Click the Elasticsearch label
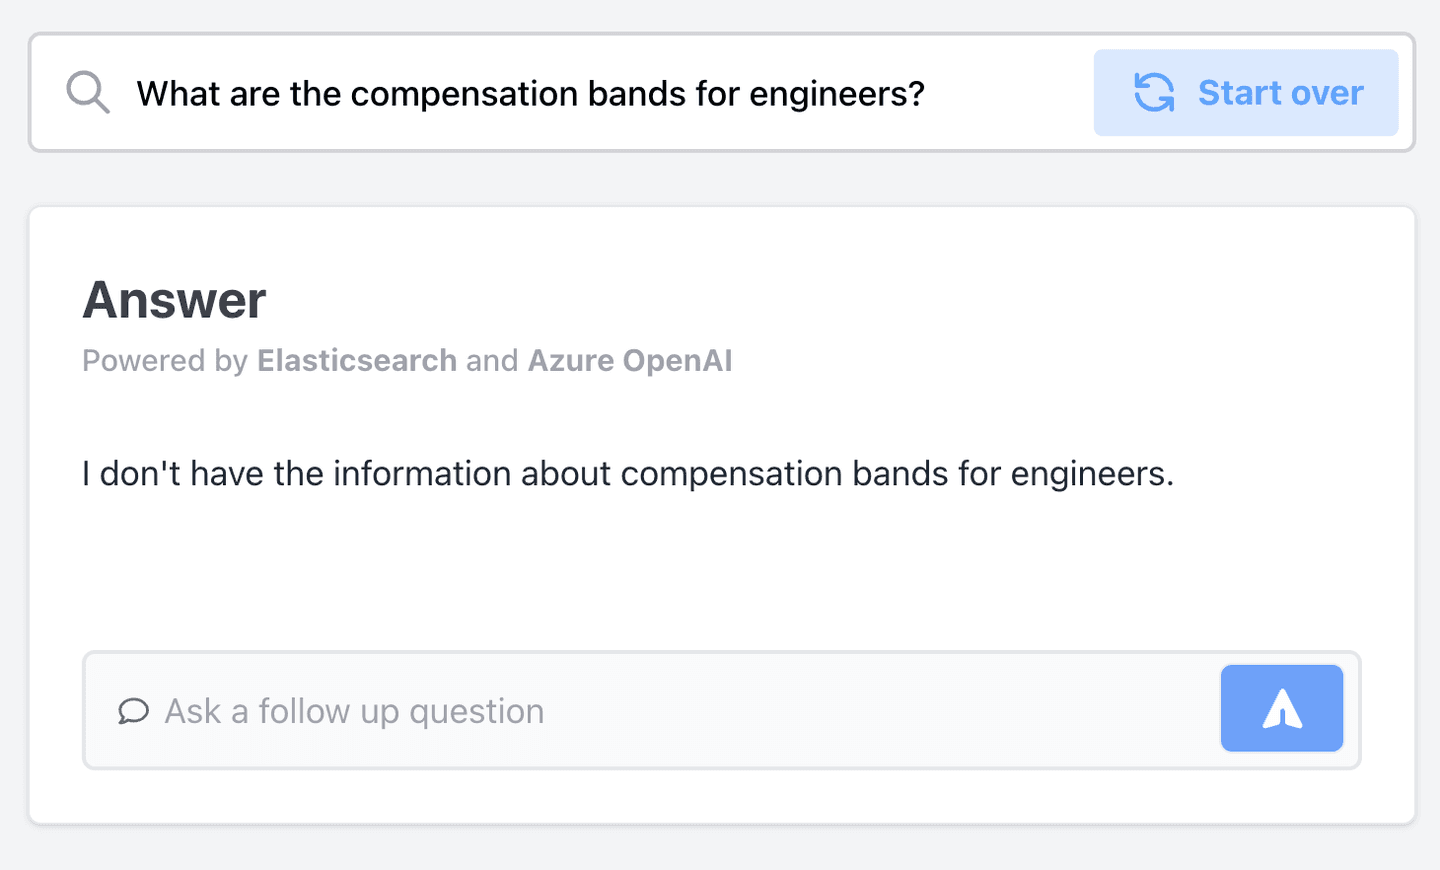The width and height of the screenshot is (1440, 870). point(356,361)
